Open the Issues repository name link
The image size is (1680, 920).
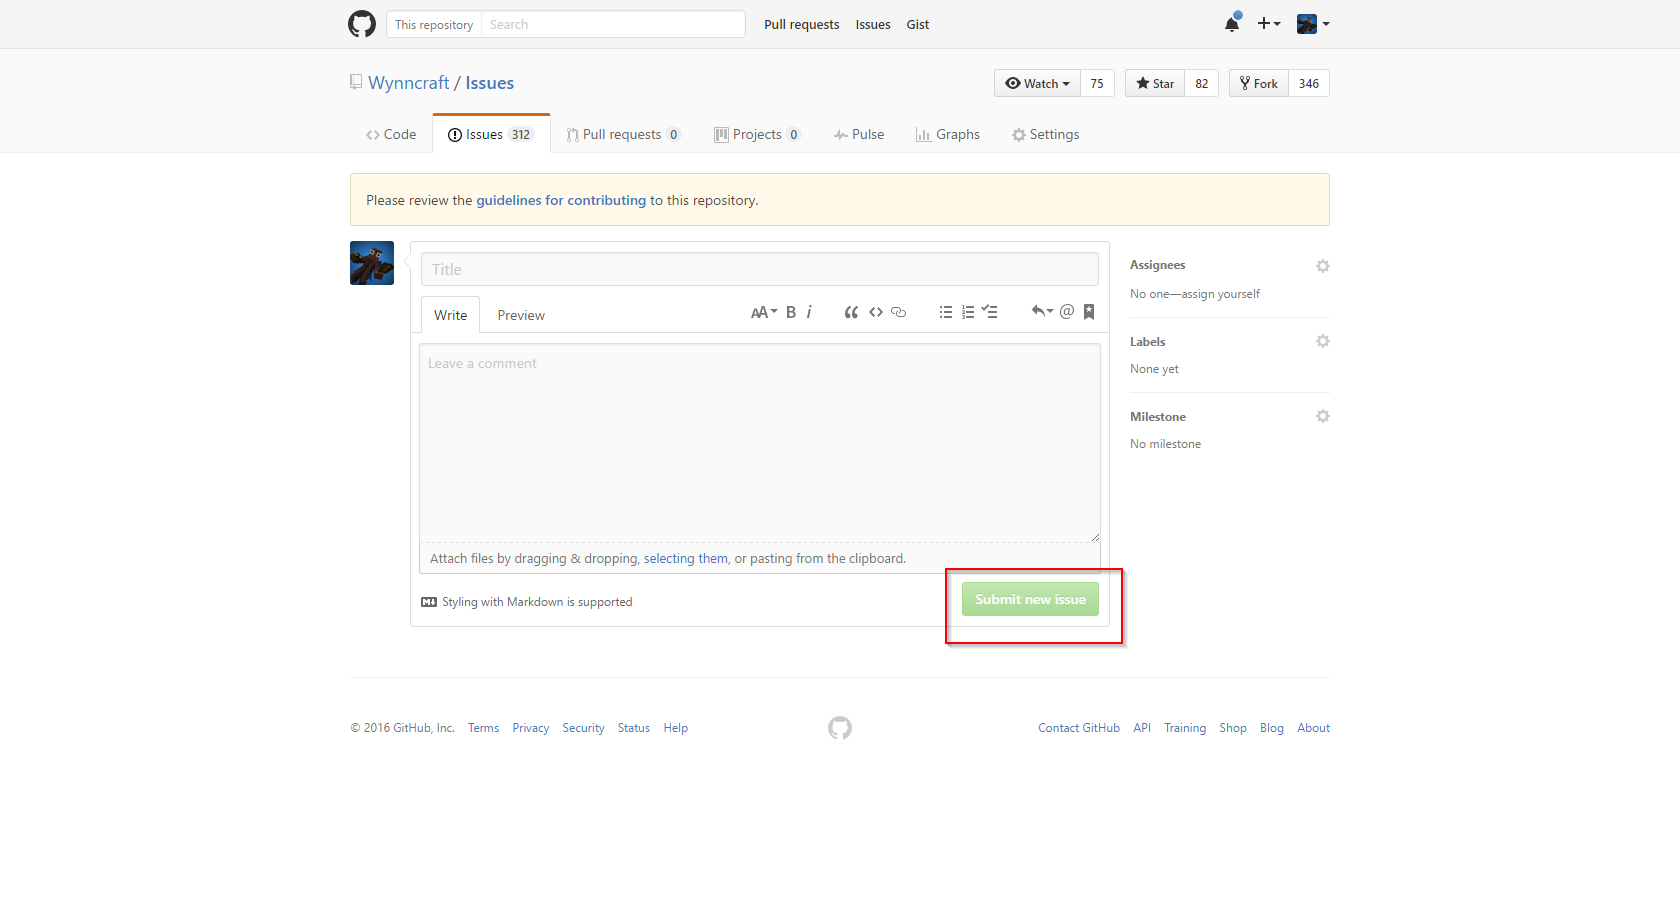pyautogui.click(x=490, y=83)
